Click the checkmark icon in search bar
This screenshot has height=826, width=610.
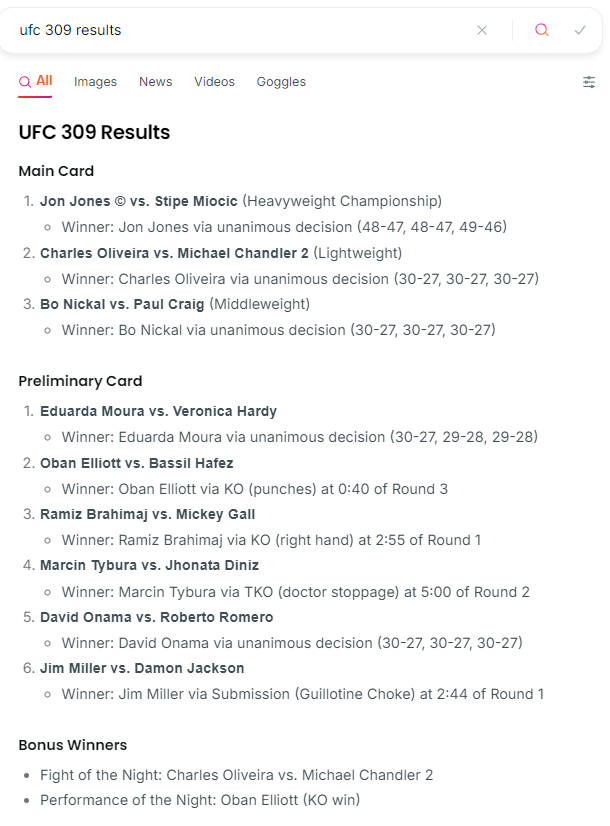click(580, 30)
